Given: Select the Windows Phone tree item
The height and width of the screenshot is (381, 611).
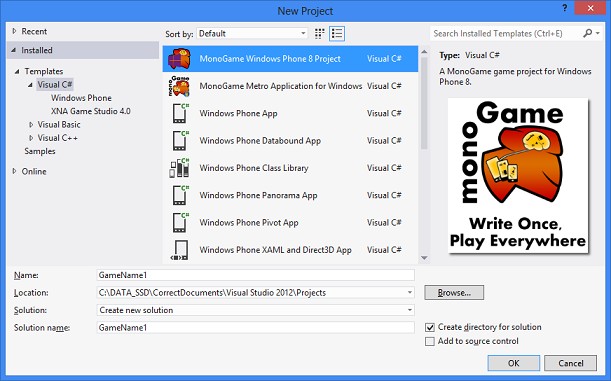Looking at the screenshot, I should [81, 98].
